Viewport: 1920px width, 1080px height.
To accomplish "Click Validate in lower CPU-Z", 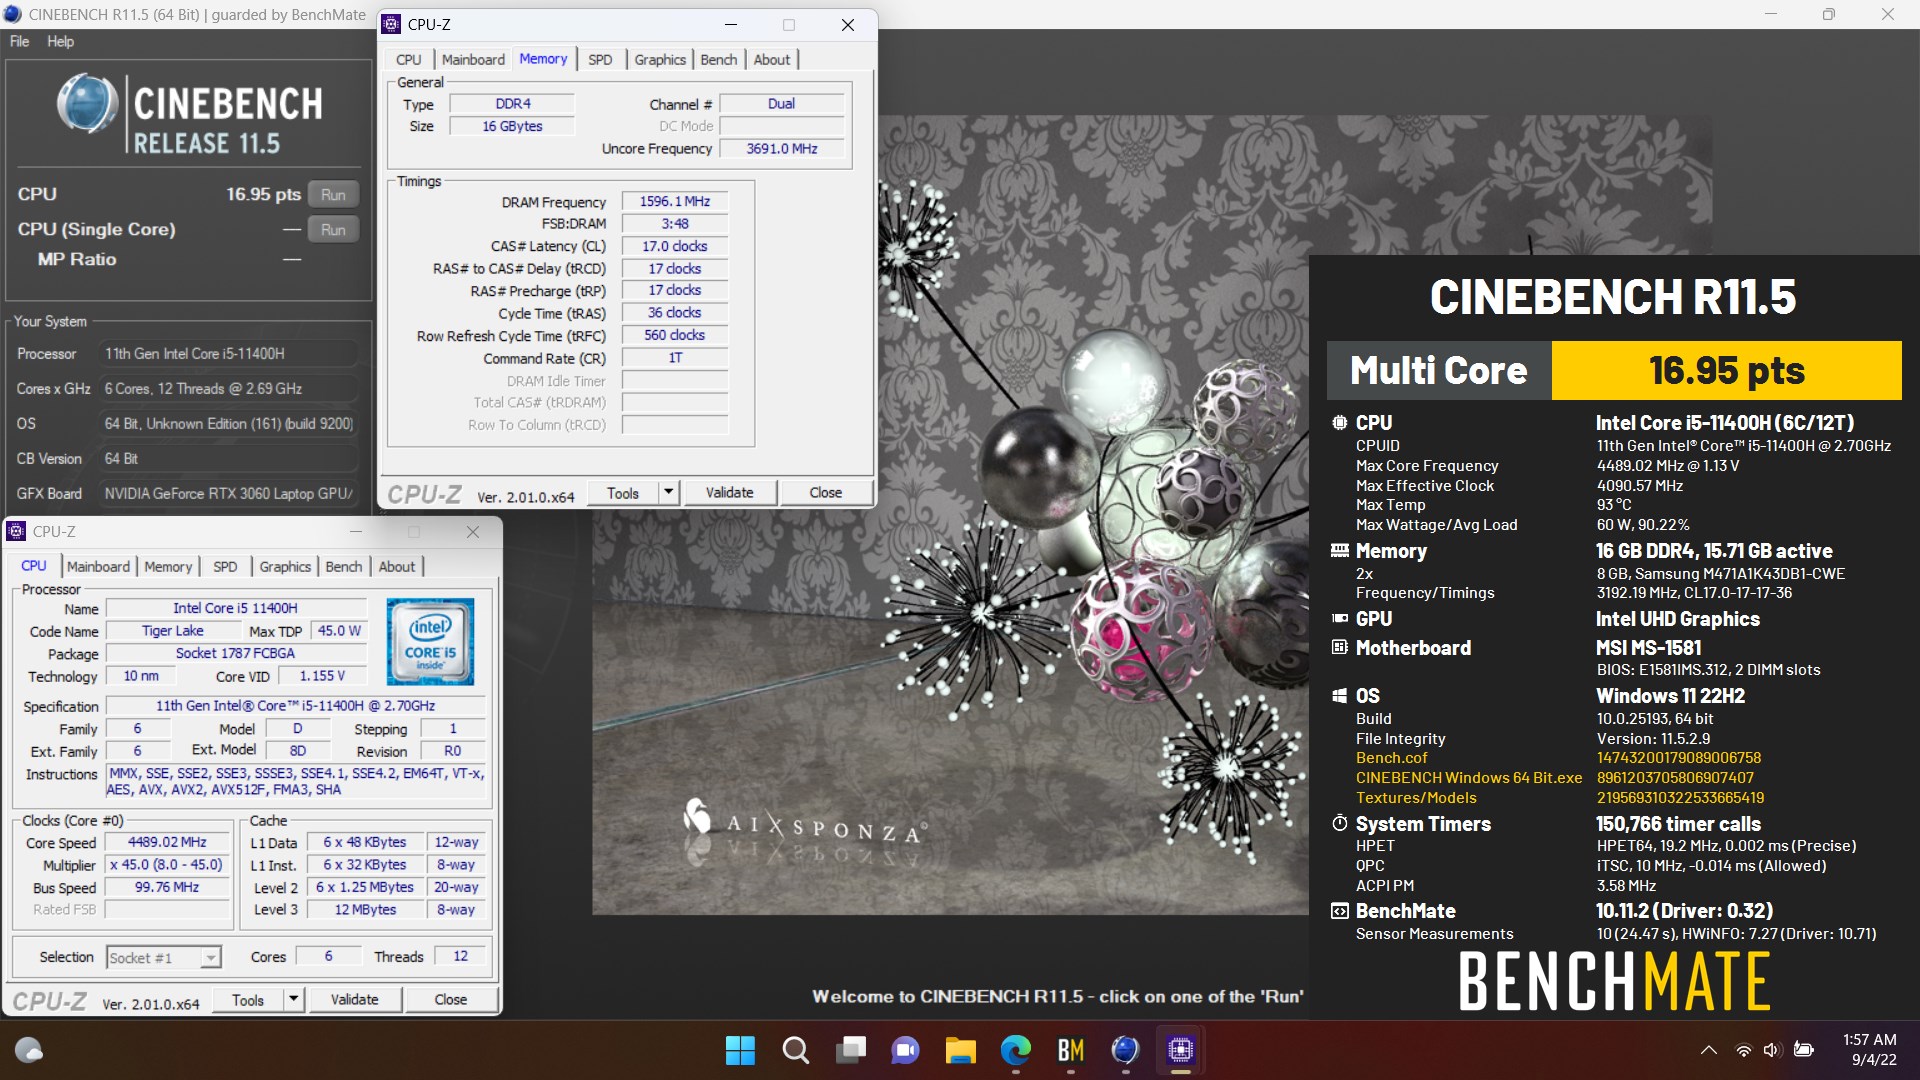I will coord(354,1000).
